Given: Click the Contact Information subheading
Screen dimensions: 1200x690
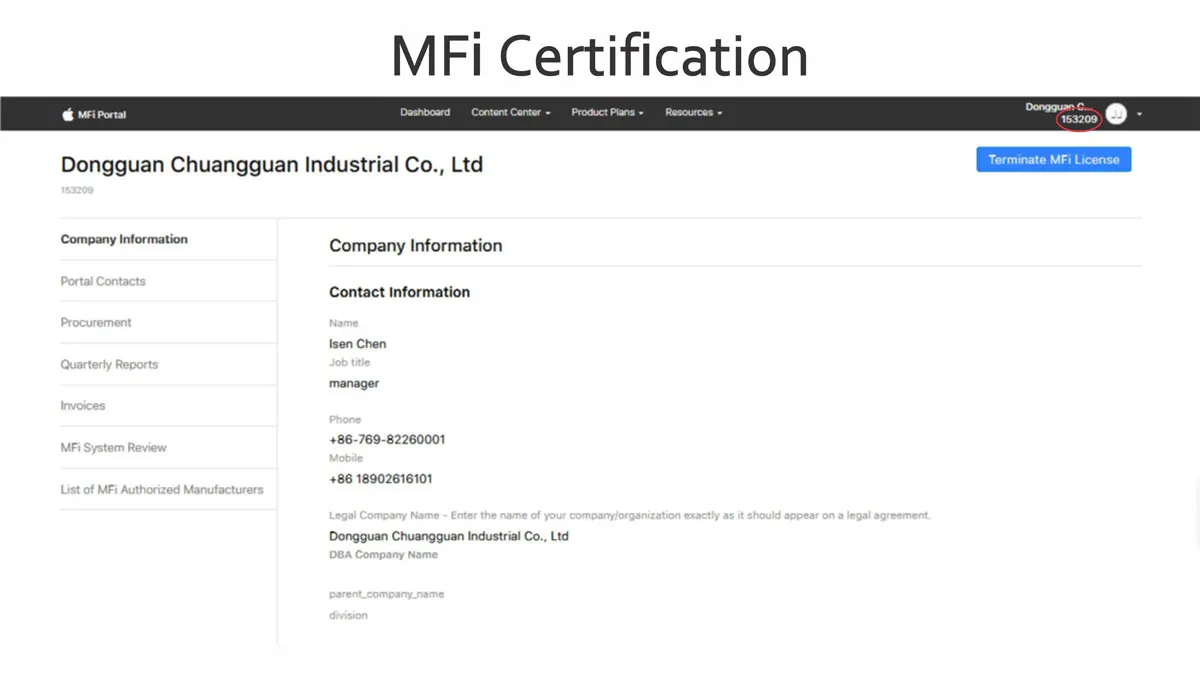Looking at the screenshot, I should pos(399,292).
